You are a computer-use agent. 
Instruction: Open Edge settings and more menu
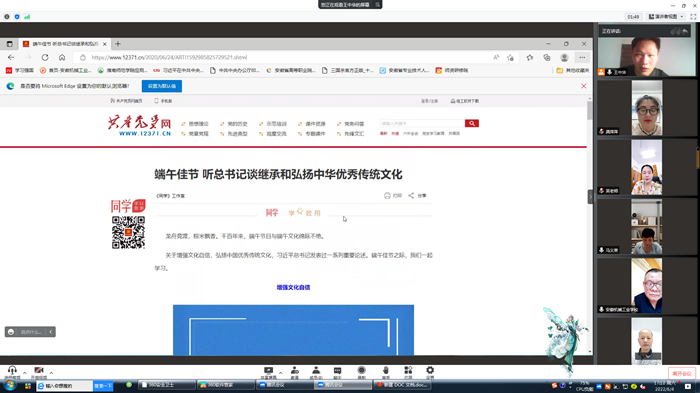tap(582, 57)
